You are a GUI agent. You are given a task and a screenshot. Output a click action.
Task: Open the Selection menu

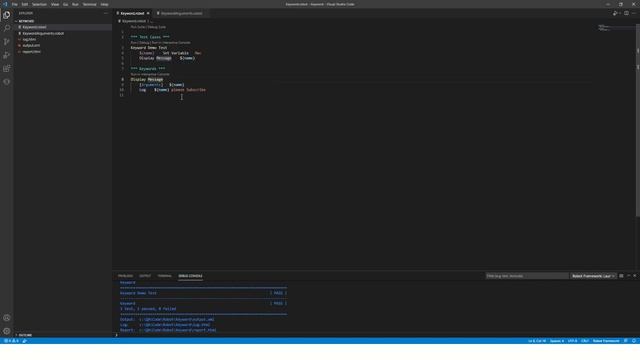click(39, 4)
